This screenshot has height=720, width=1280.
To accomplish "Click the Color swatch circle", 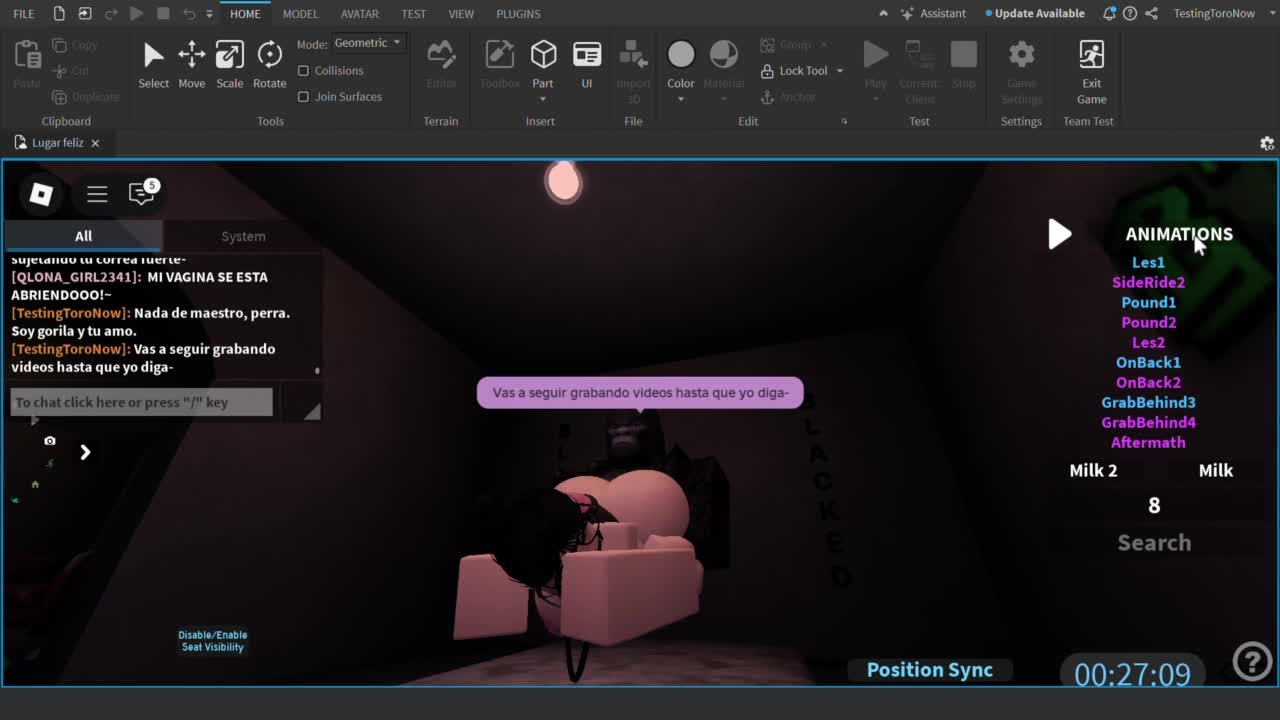I will click(x=681, y=54).
